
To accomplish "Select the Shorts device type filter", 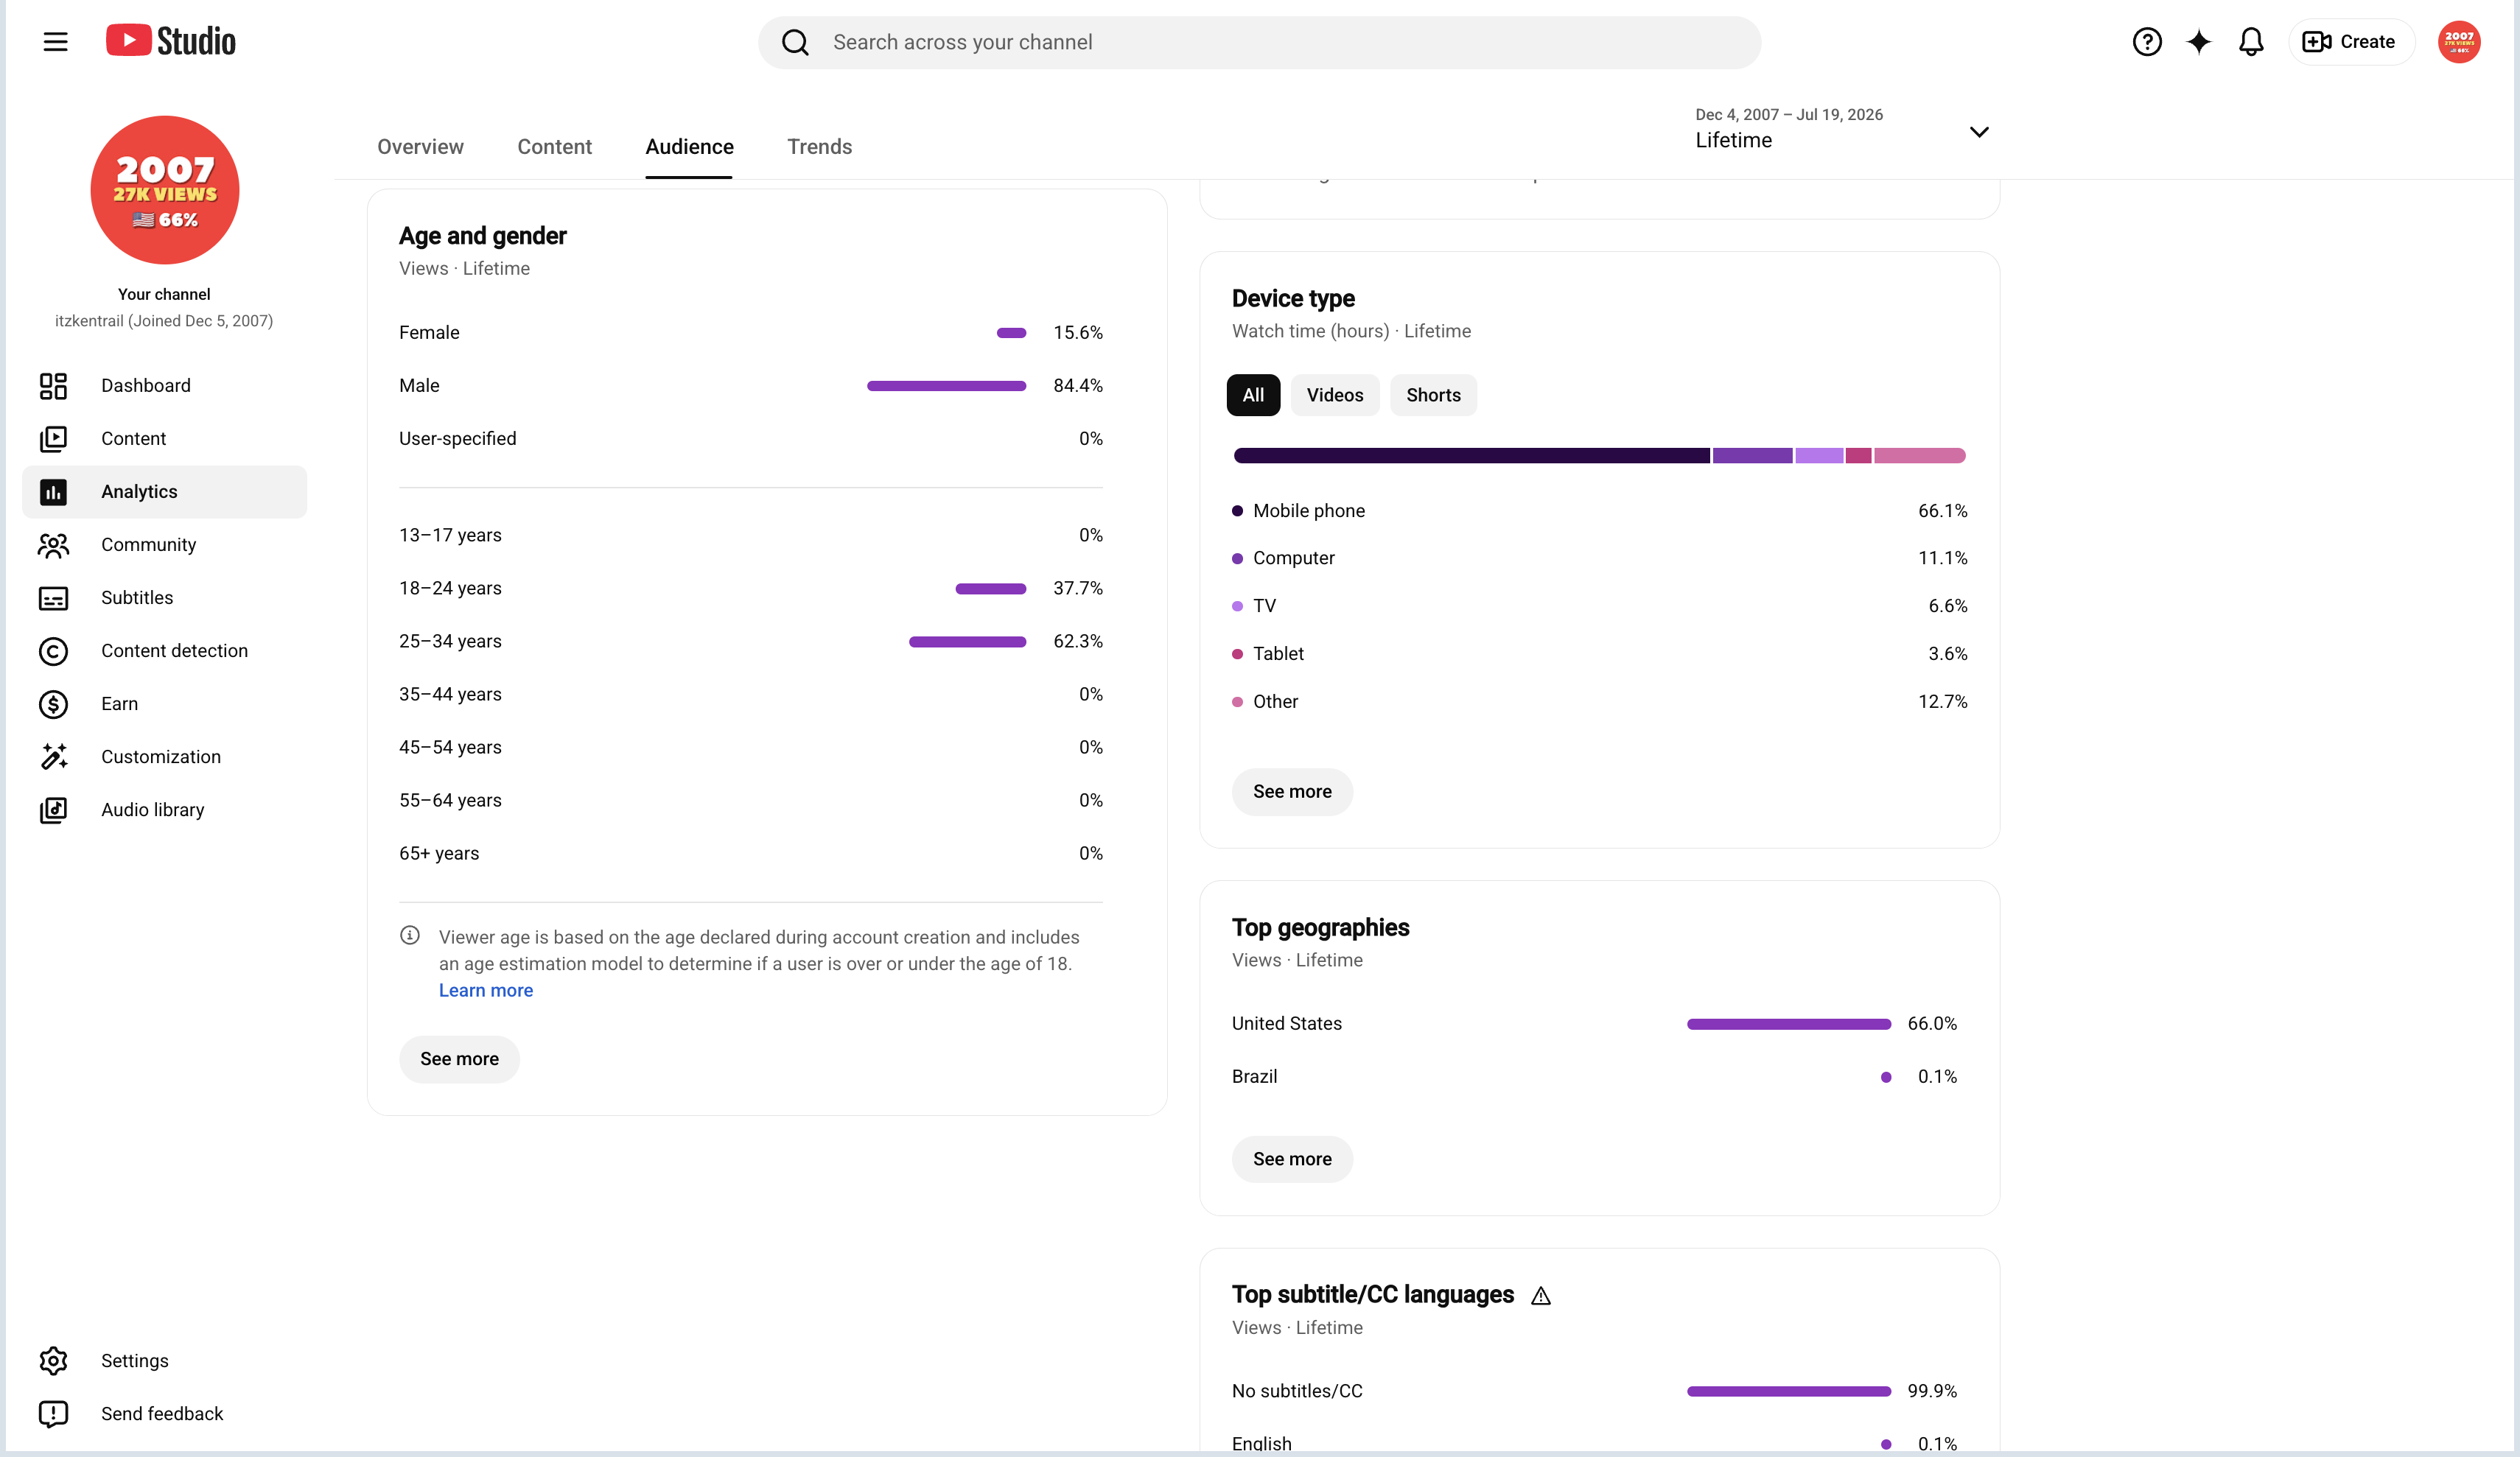I will click(x=1433, y=395).
